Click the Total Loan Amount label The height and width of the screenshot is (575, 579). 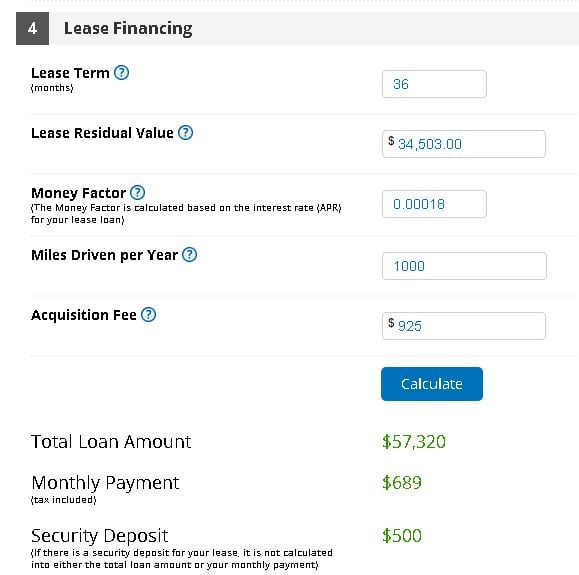pyautogui.click(x=111, y=442)
